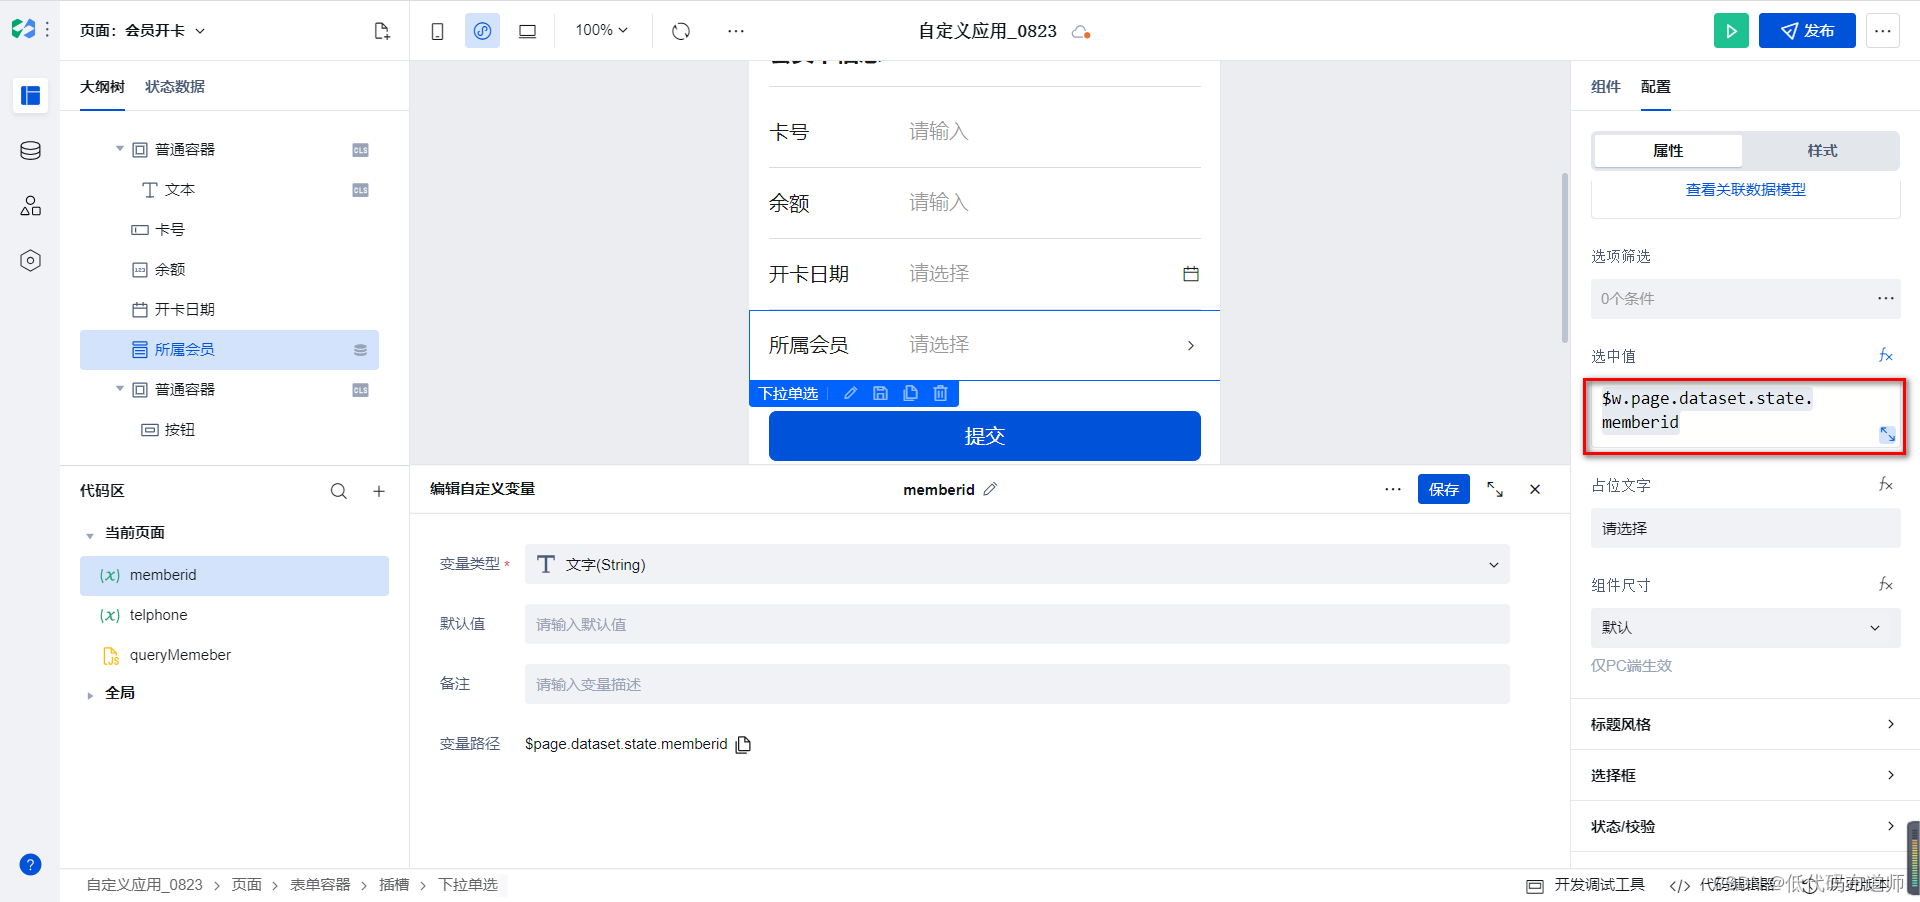This screenshot has height=902, width=1920.
Task: Open the page structure sidebar icon
Action: coord(30,95)
